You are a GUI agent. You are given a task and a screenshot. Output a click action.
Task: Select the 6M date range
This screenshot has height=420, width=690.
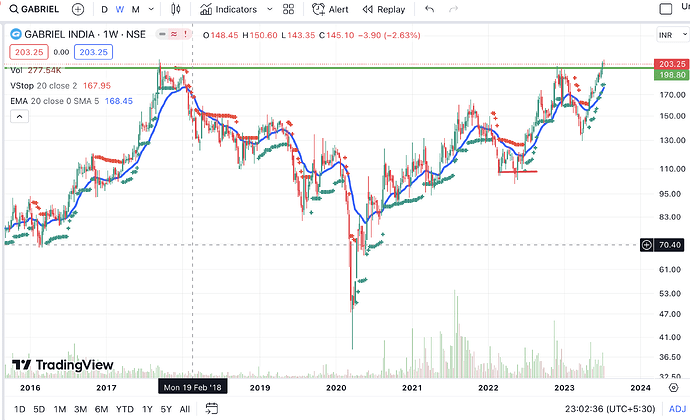101,409
